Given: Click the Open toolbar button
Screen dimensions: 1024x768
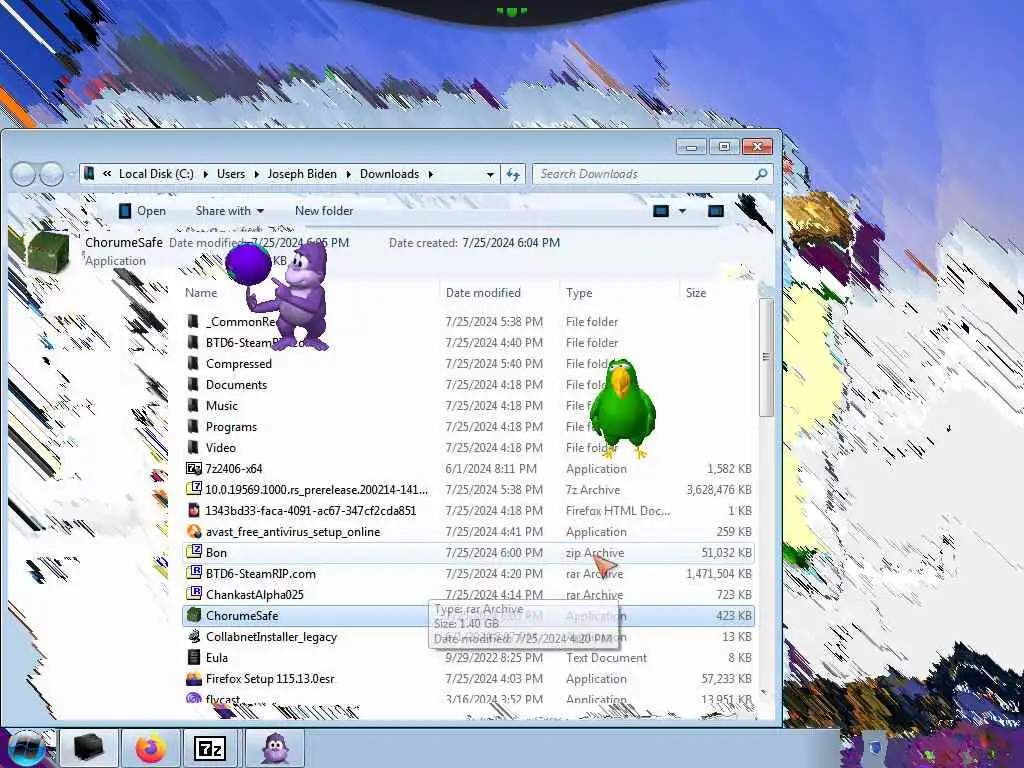Looking at the screenshot, I should [142, 211].
